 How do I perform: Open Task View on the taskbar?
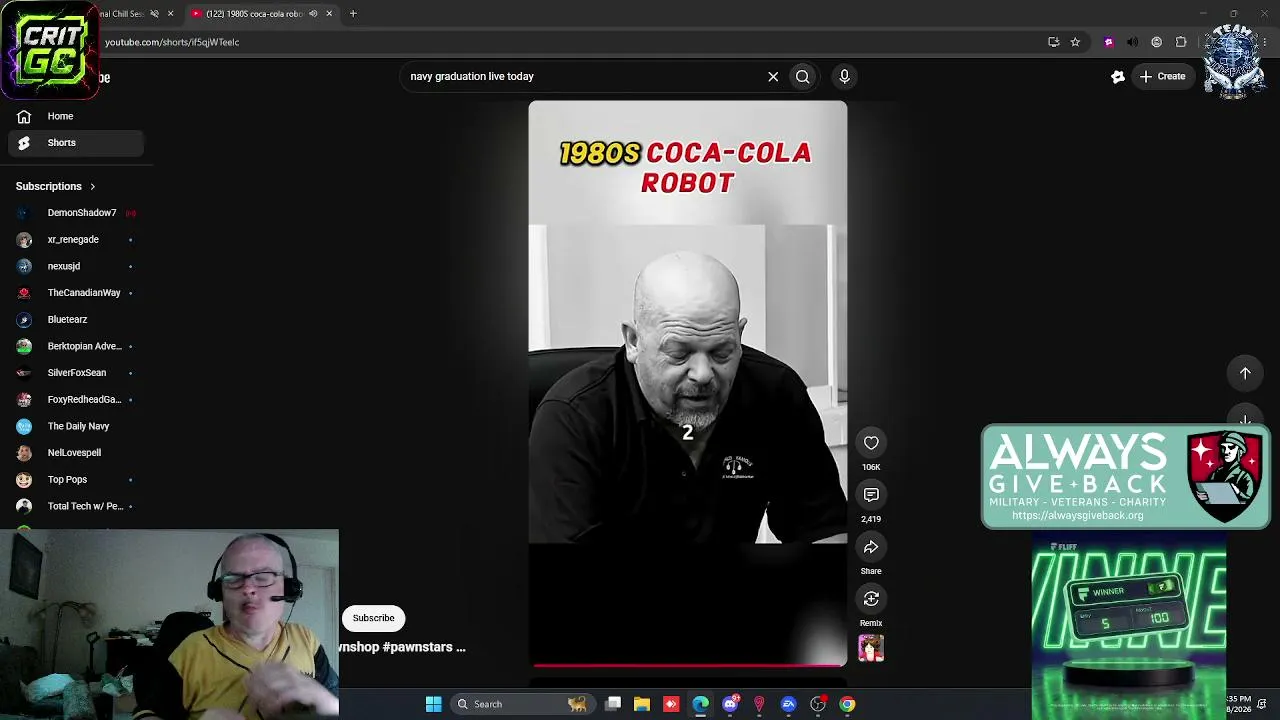tap(613, 704)
